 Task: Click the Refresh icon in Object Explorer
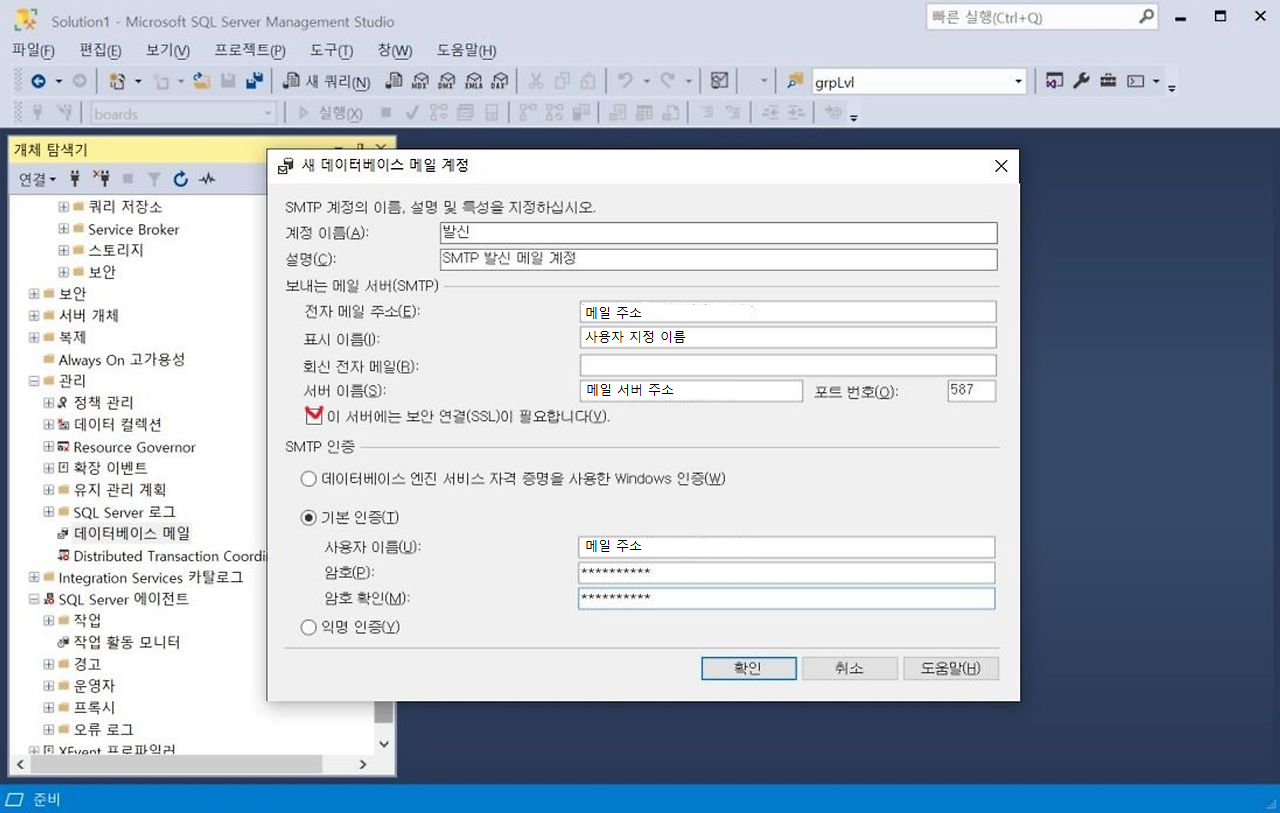(x=181, y=179)
